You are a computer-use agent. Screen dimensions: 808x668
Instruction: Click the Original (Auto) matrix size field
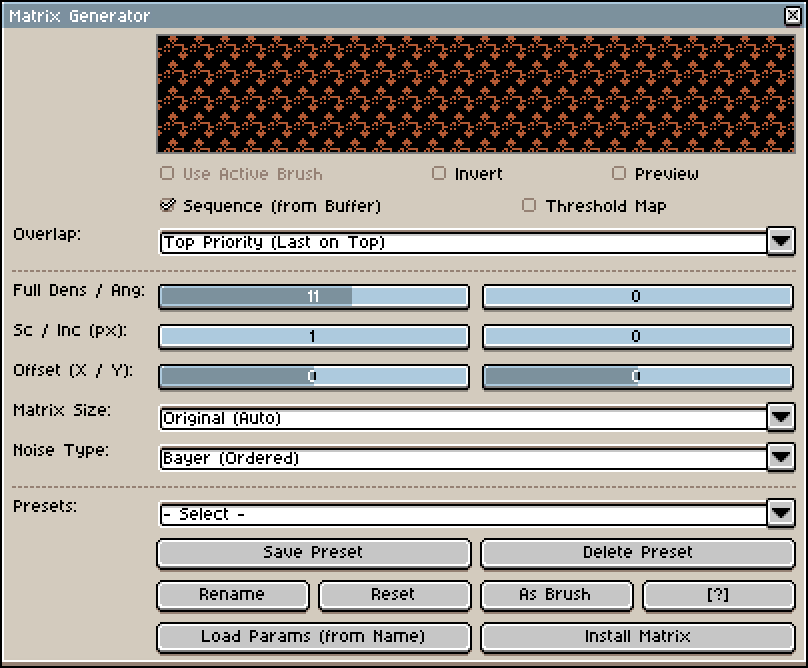coord(463,418)
